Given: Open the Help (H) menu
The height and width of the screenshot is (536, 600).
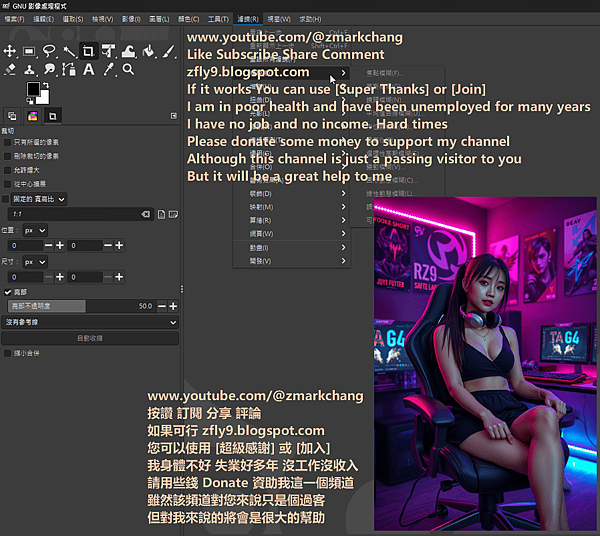Looking at the screenshot, I should [310, 19].
